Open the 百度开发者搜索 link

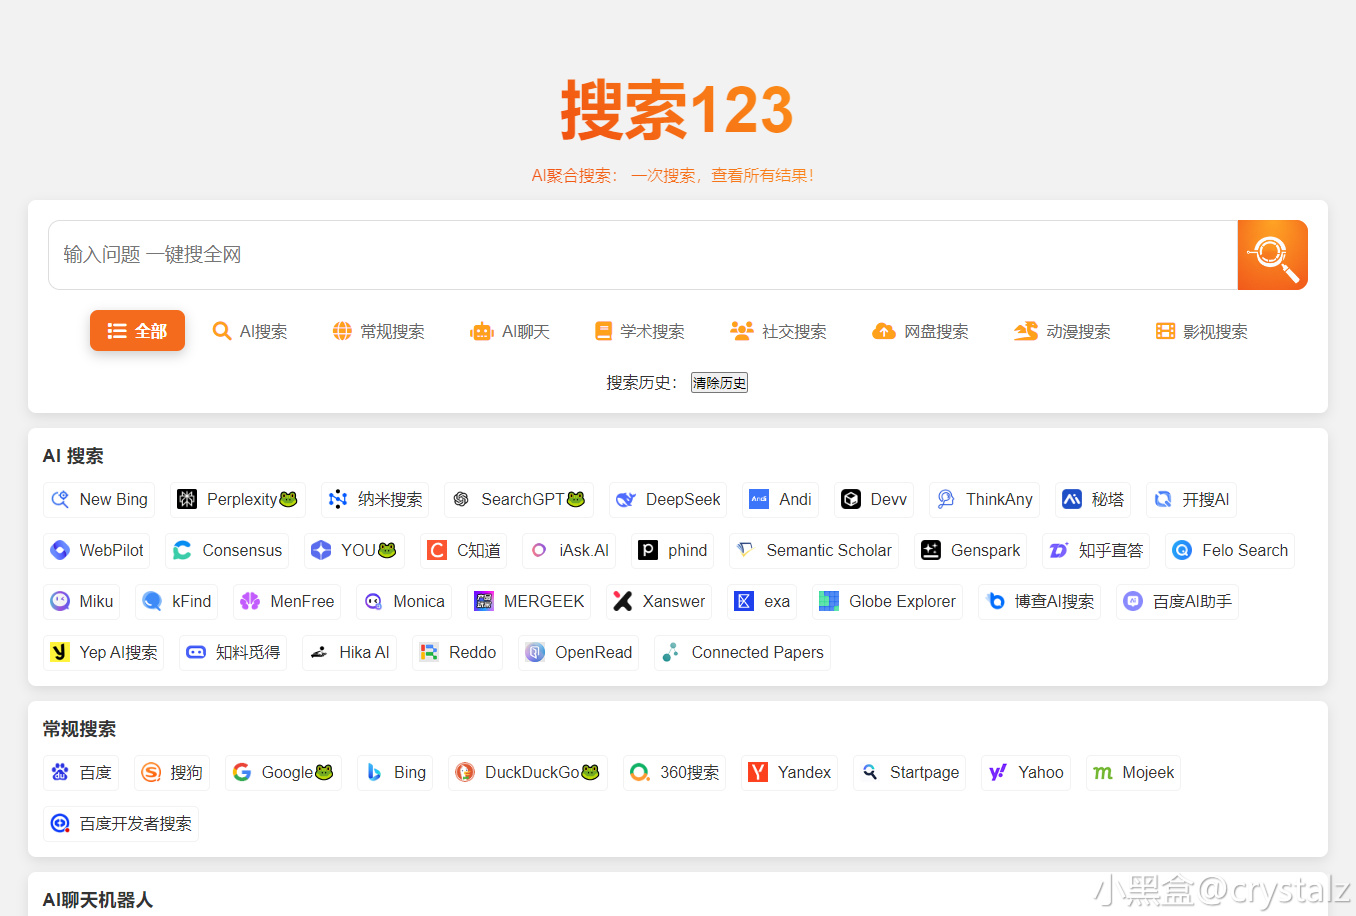pyautogui.click(x=121, y=823)
